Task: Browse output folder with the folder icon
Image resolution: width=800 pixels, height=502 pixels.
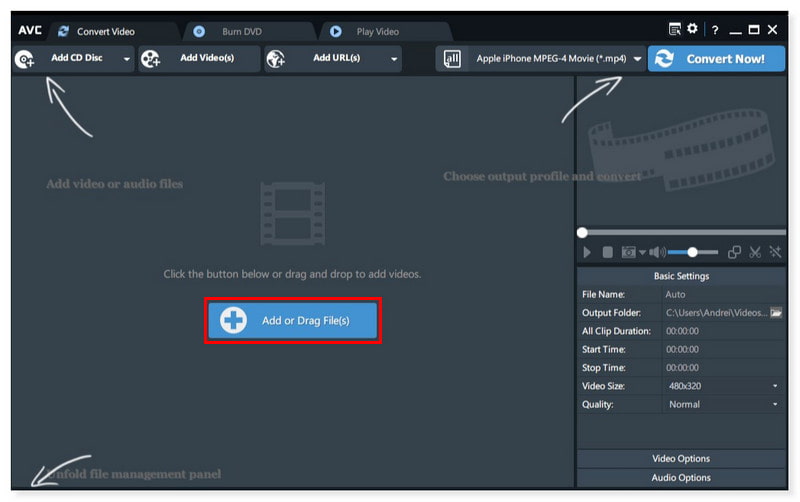Action: tap(775, 313)
